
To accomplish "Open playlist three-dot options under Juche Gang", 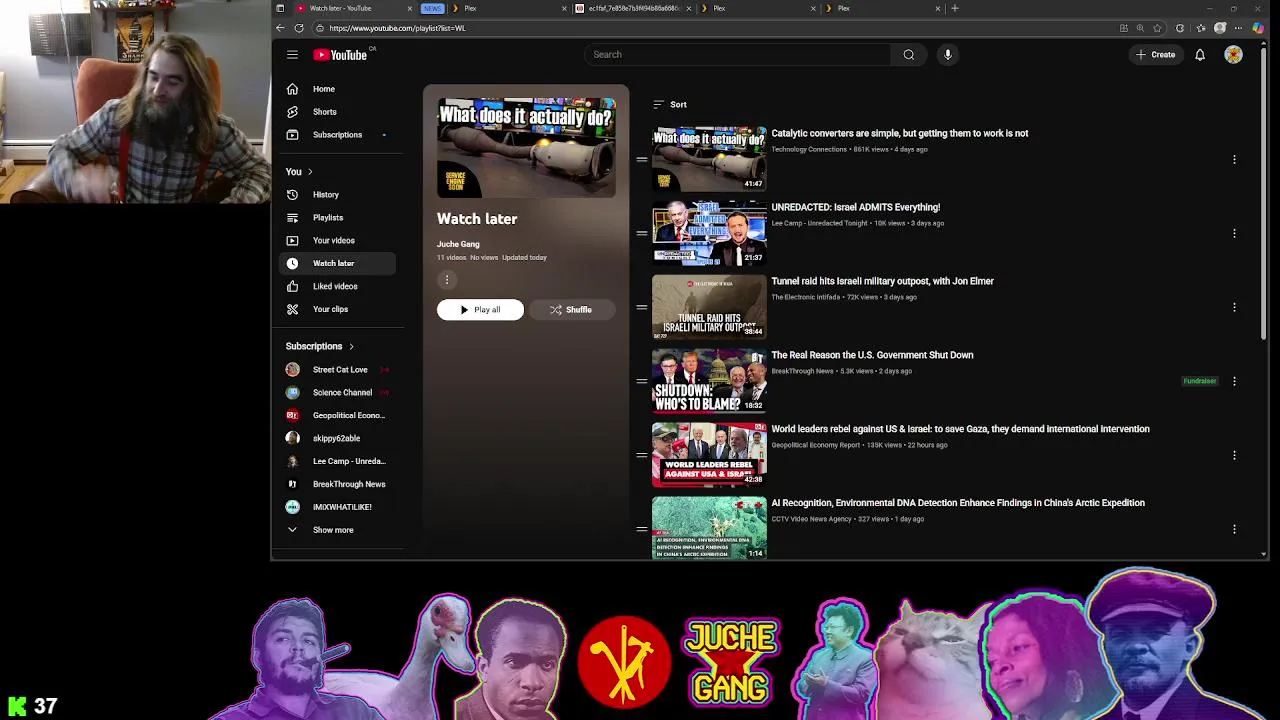I will pos(447,281).
